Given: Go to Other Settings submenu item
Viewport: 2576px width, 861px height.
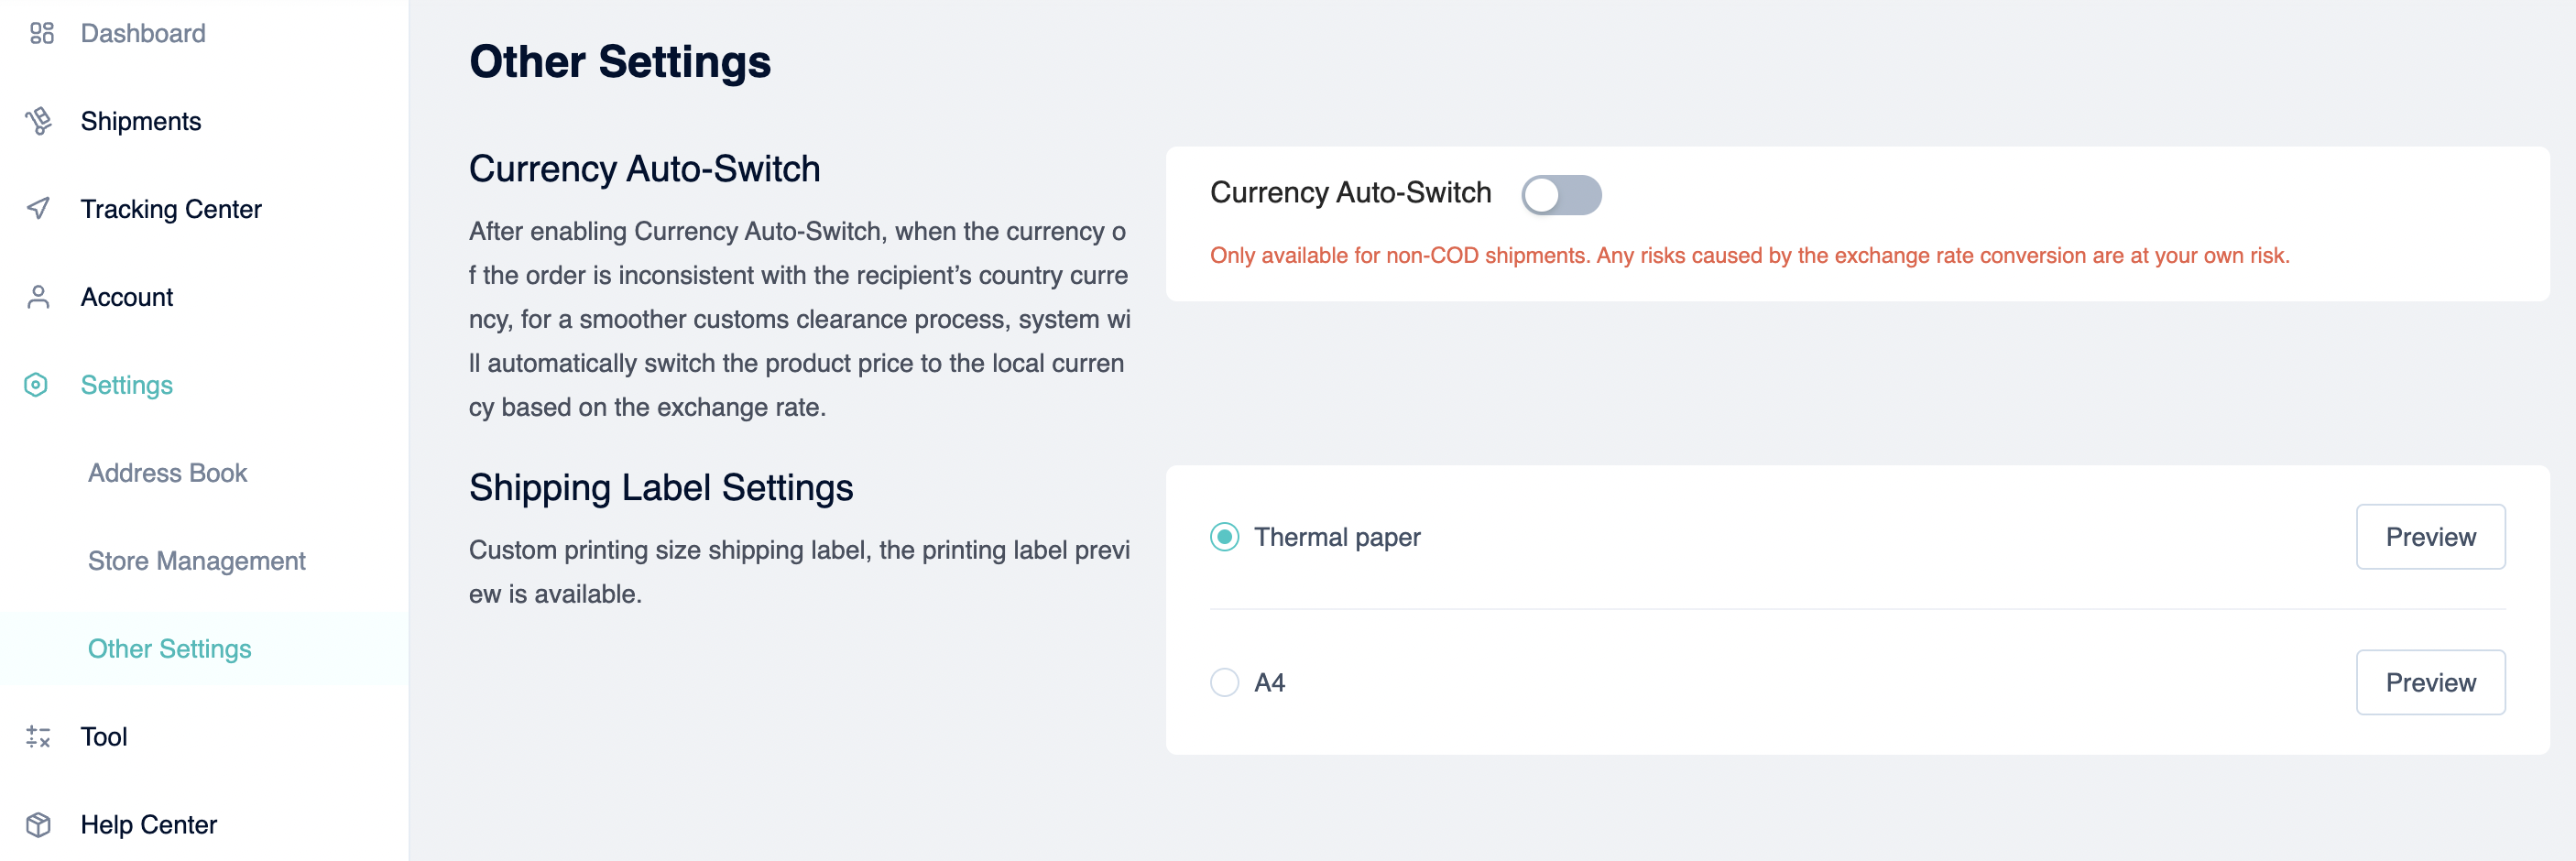Looking at the screenshot, I should (169, 649).
